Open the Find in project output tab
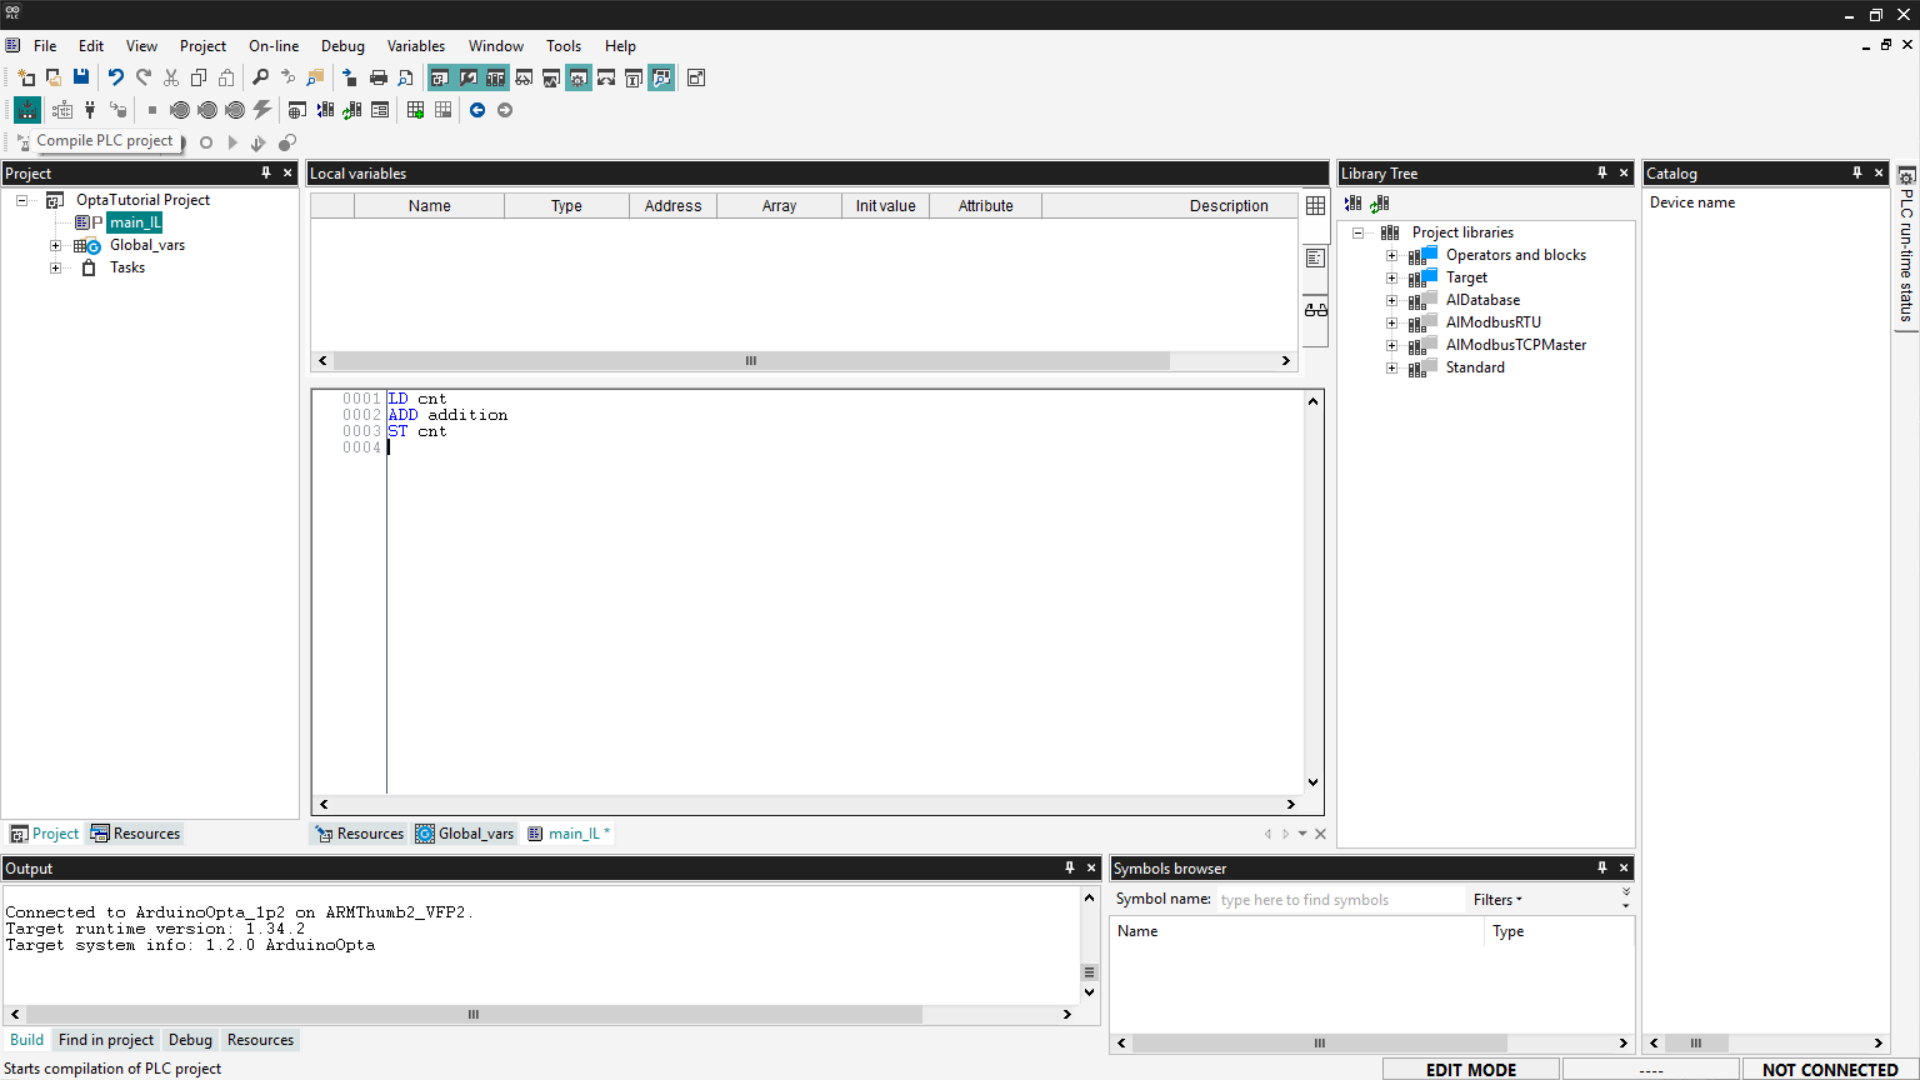This screenshot has width=1920, height=1080. pyautogui.click(x=106, y=1040)
